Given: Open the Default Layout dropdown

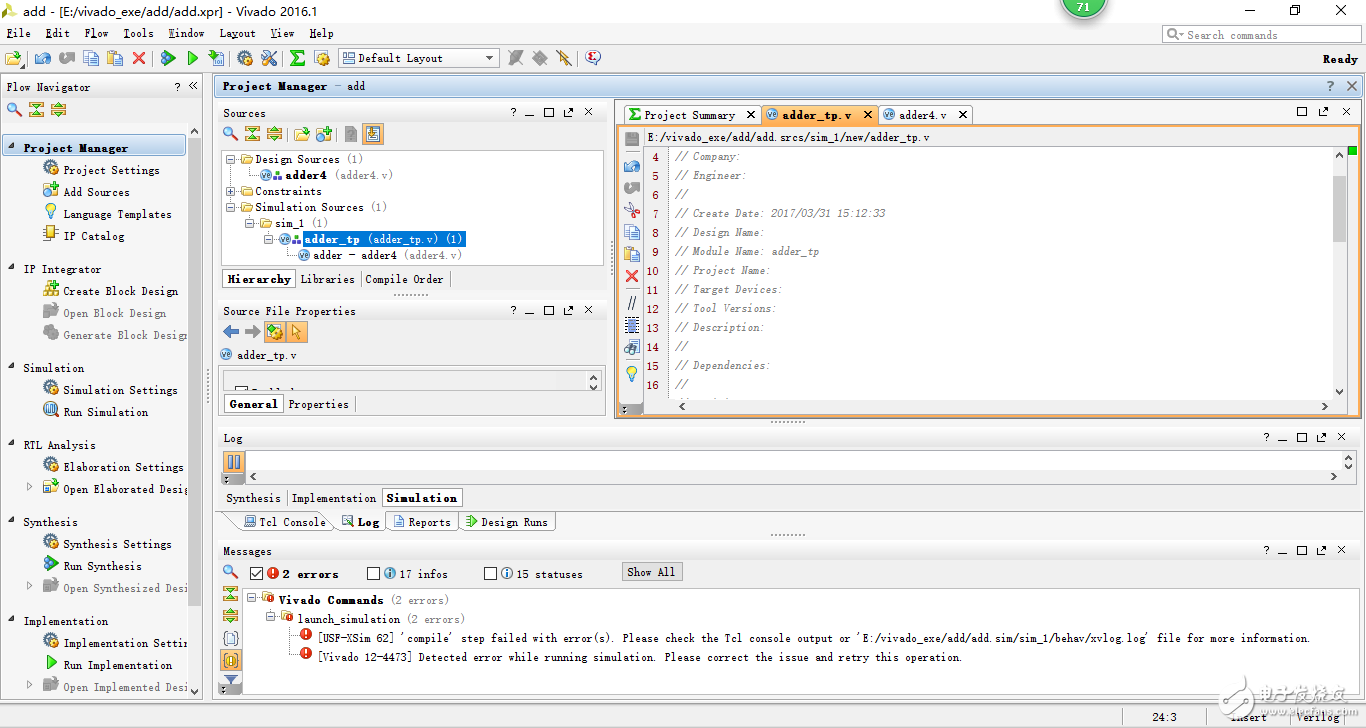Looking at the screenshot, I should [x=418, y=58].
